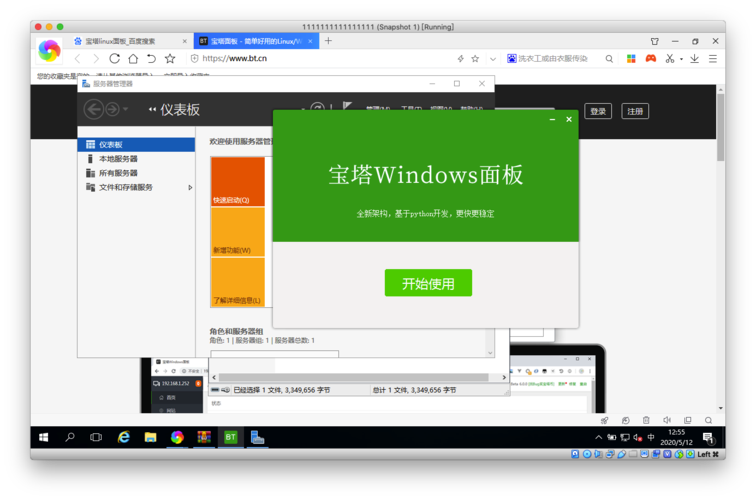Click the 了解详细信息(L) tile
Screen dimensions: 756x500
238,282
